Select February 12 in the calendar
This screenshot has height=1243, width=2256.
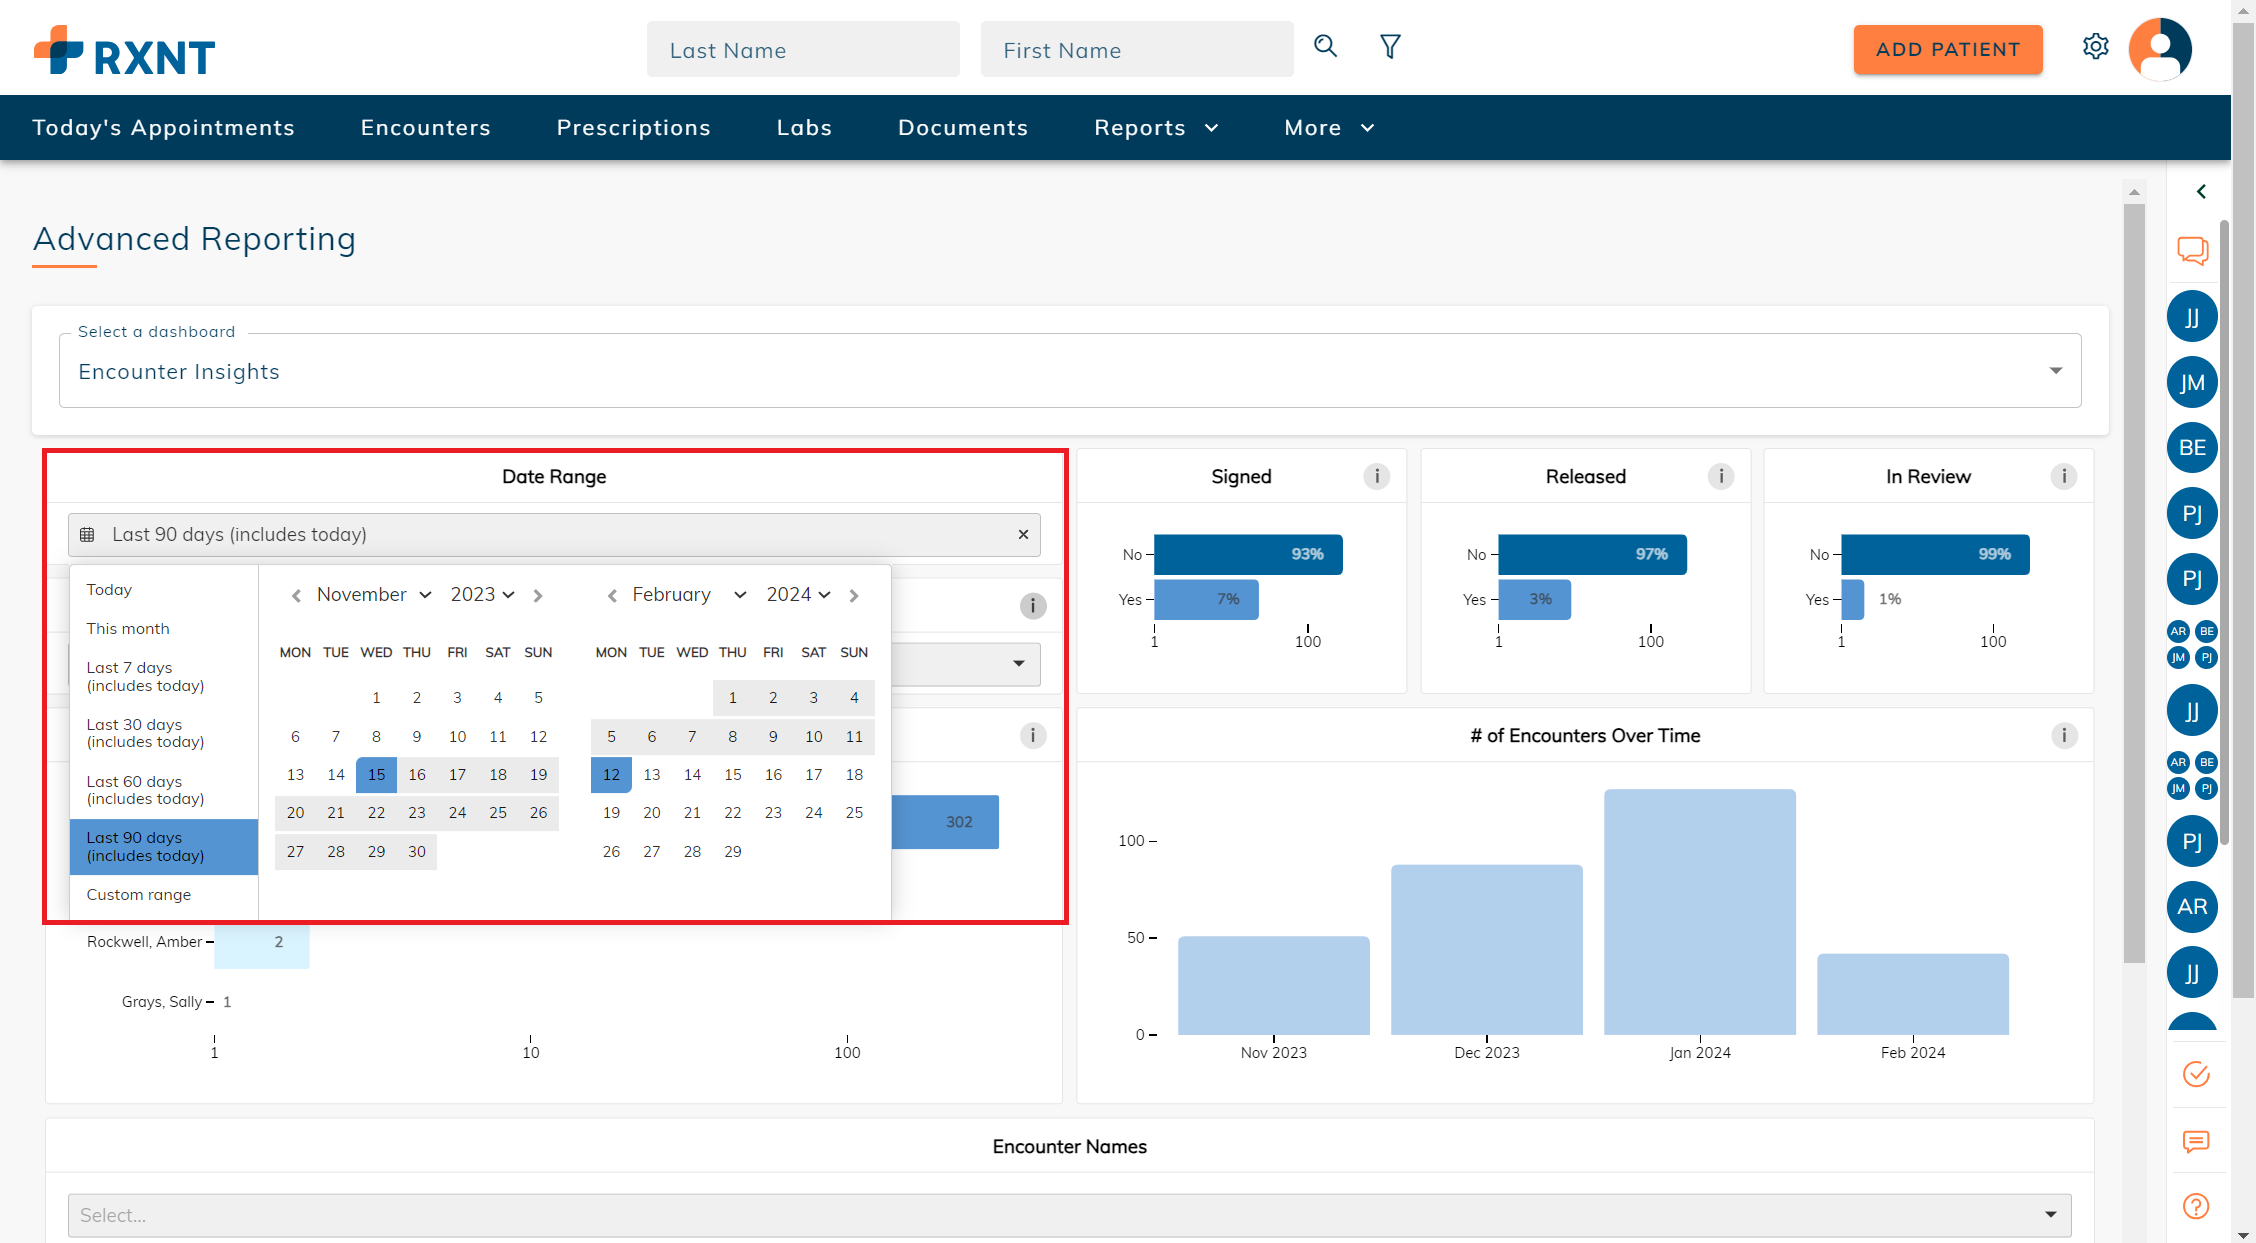click(x=611, y=774)
